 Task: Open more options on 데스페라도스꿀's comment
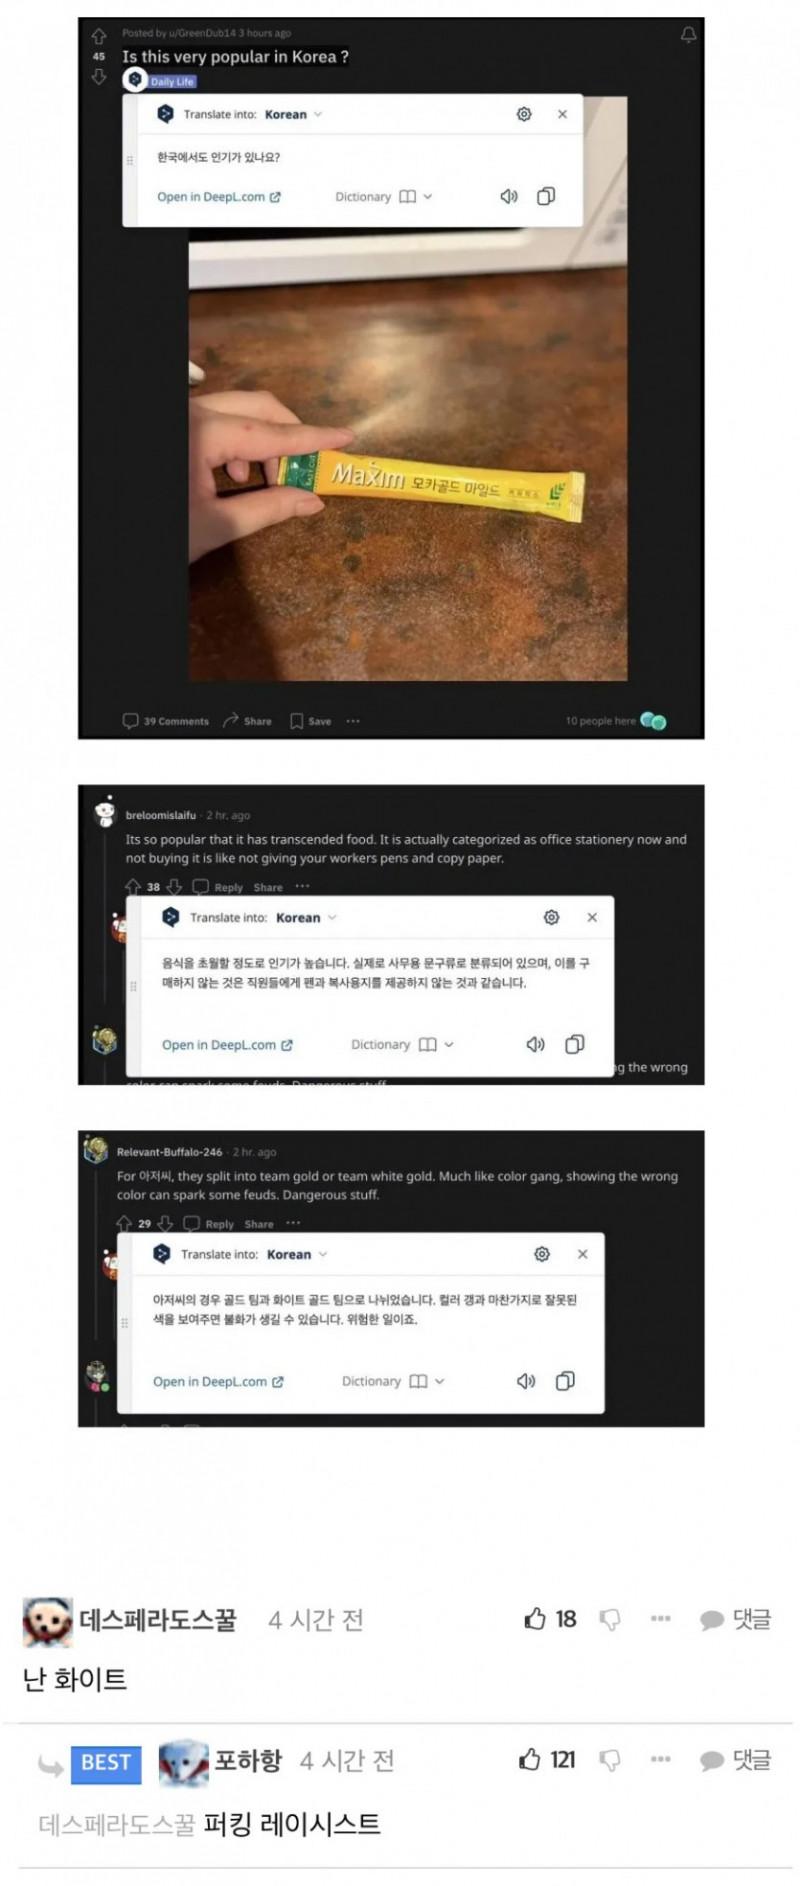pos(660,1619)
